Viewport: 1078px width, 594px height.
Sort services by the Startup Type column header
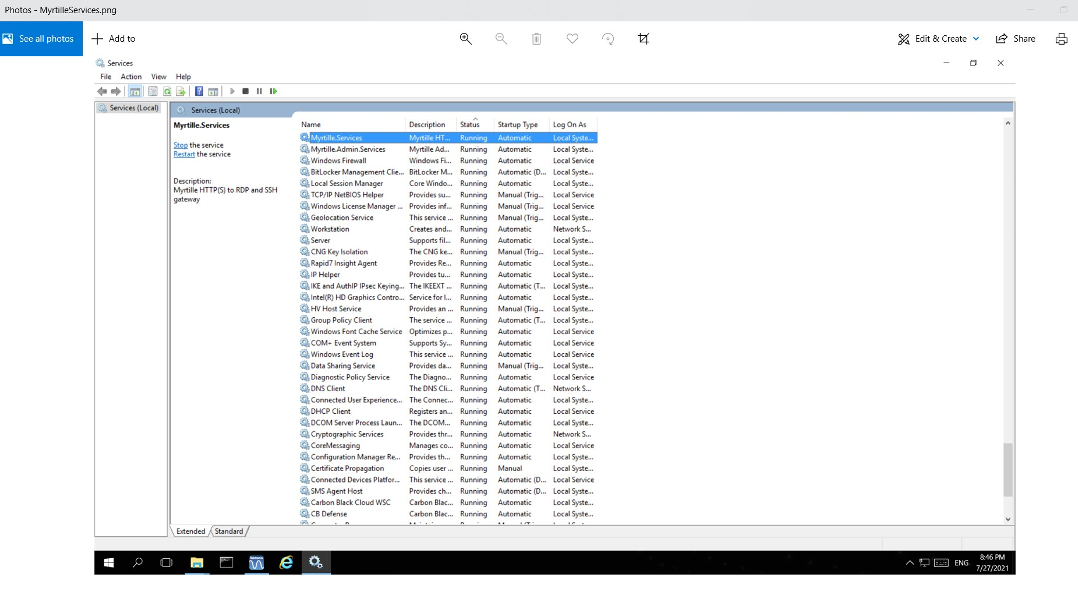click(516, 124)
